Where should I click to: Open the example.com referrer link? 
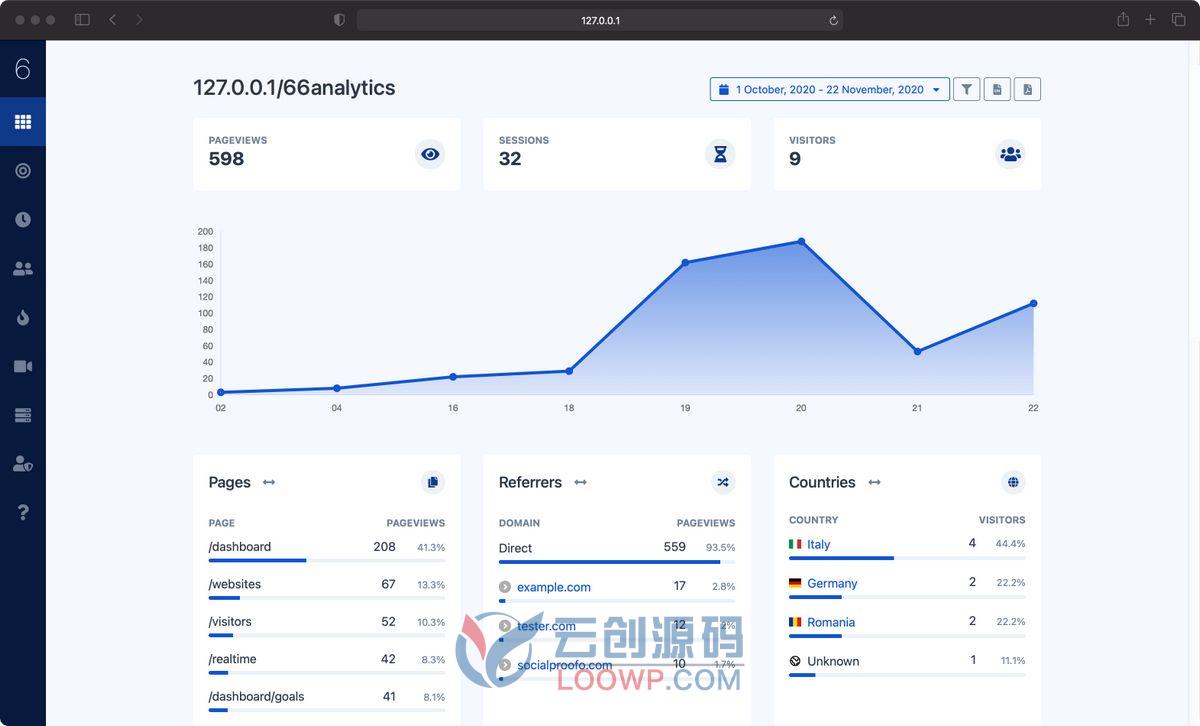click(554, 587)
